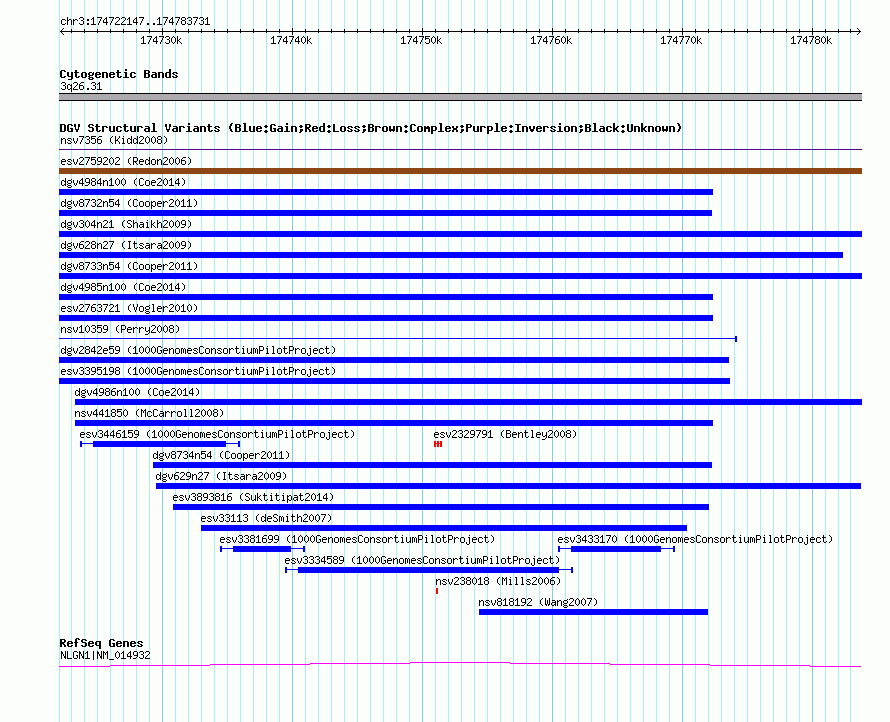This screenshot has width=890, height=722.
Task: Click the 174780k ruler position label
Action: pyautogui.click(x=811, y=40)
